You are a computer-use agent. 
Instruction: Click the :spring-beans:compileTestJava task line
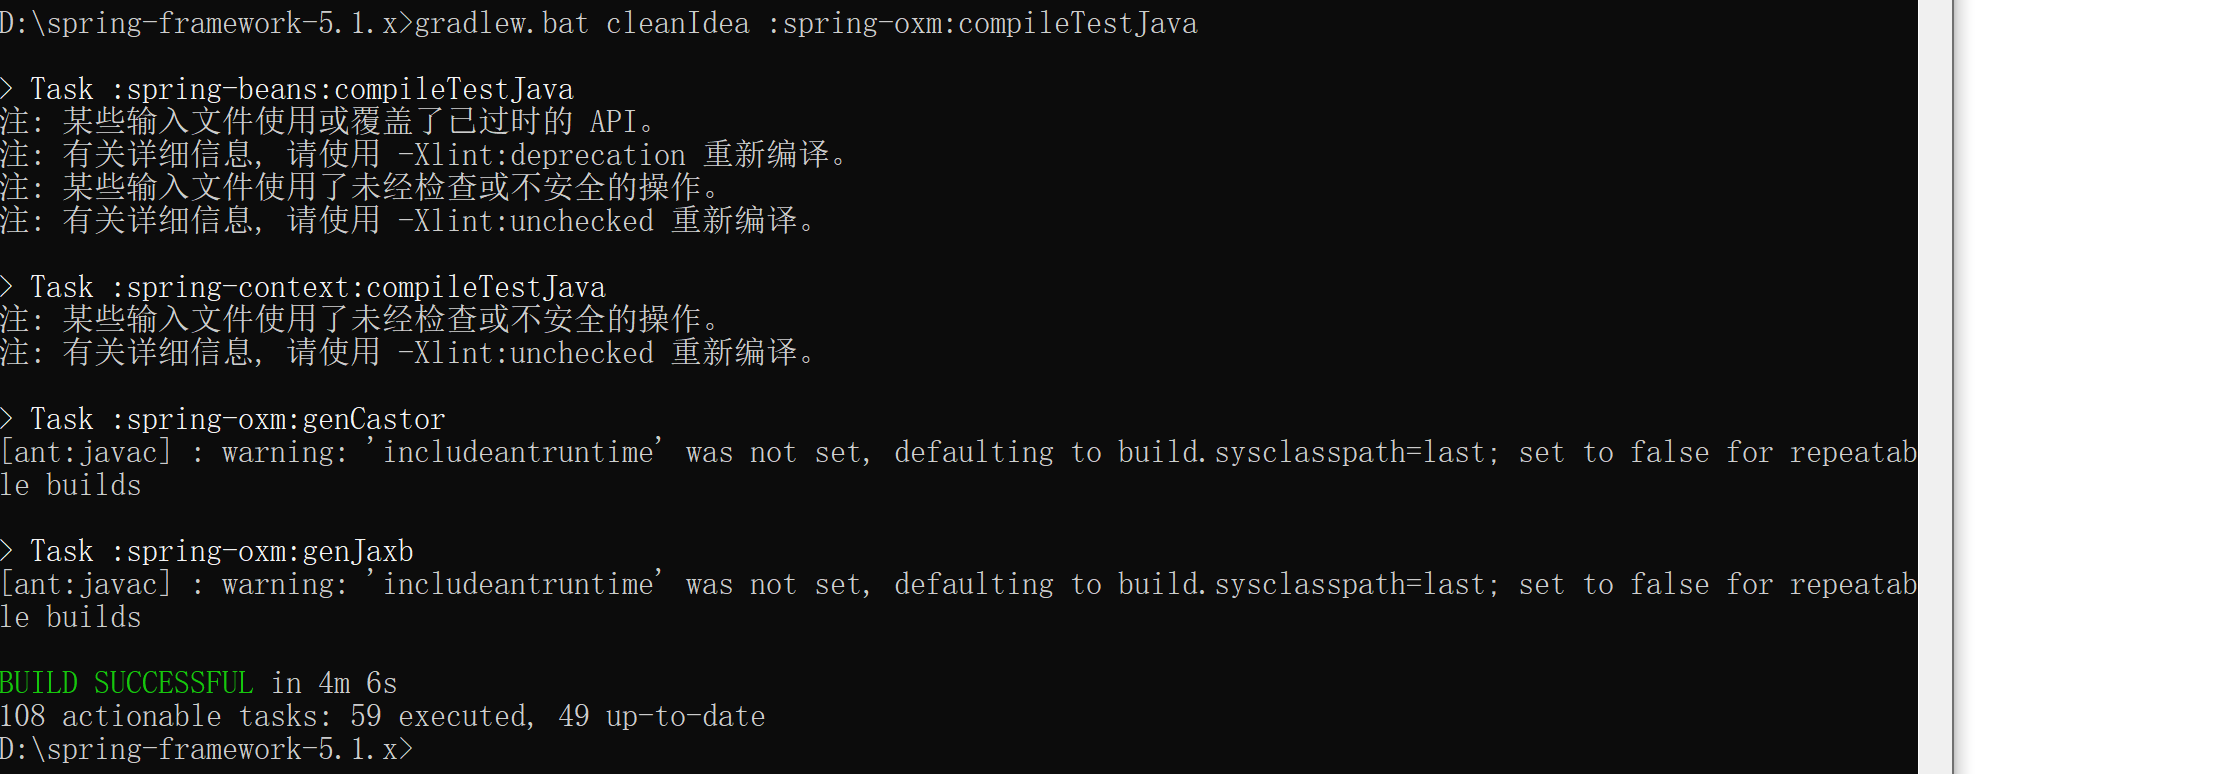300,89
